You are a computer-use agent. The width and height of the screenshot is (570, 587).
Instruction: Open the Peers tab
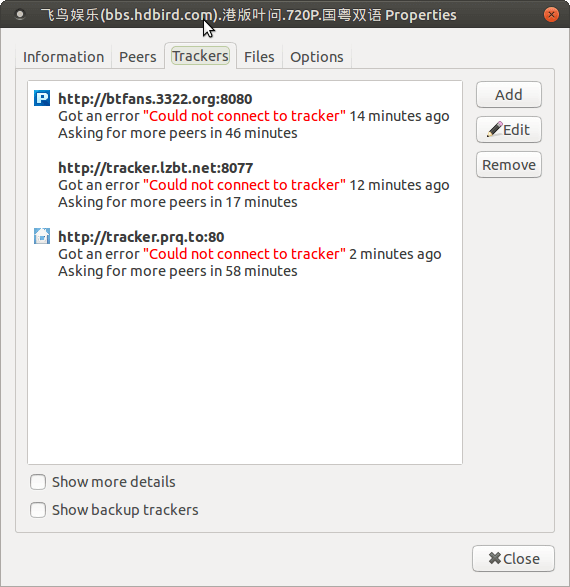138,57
